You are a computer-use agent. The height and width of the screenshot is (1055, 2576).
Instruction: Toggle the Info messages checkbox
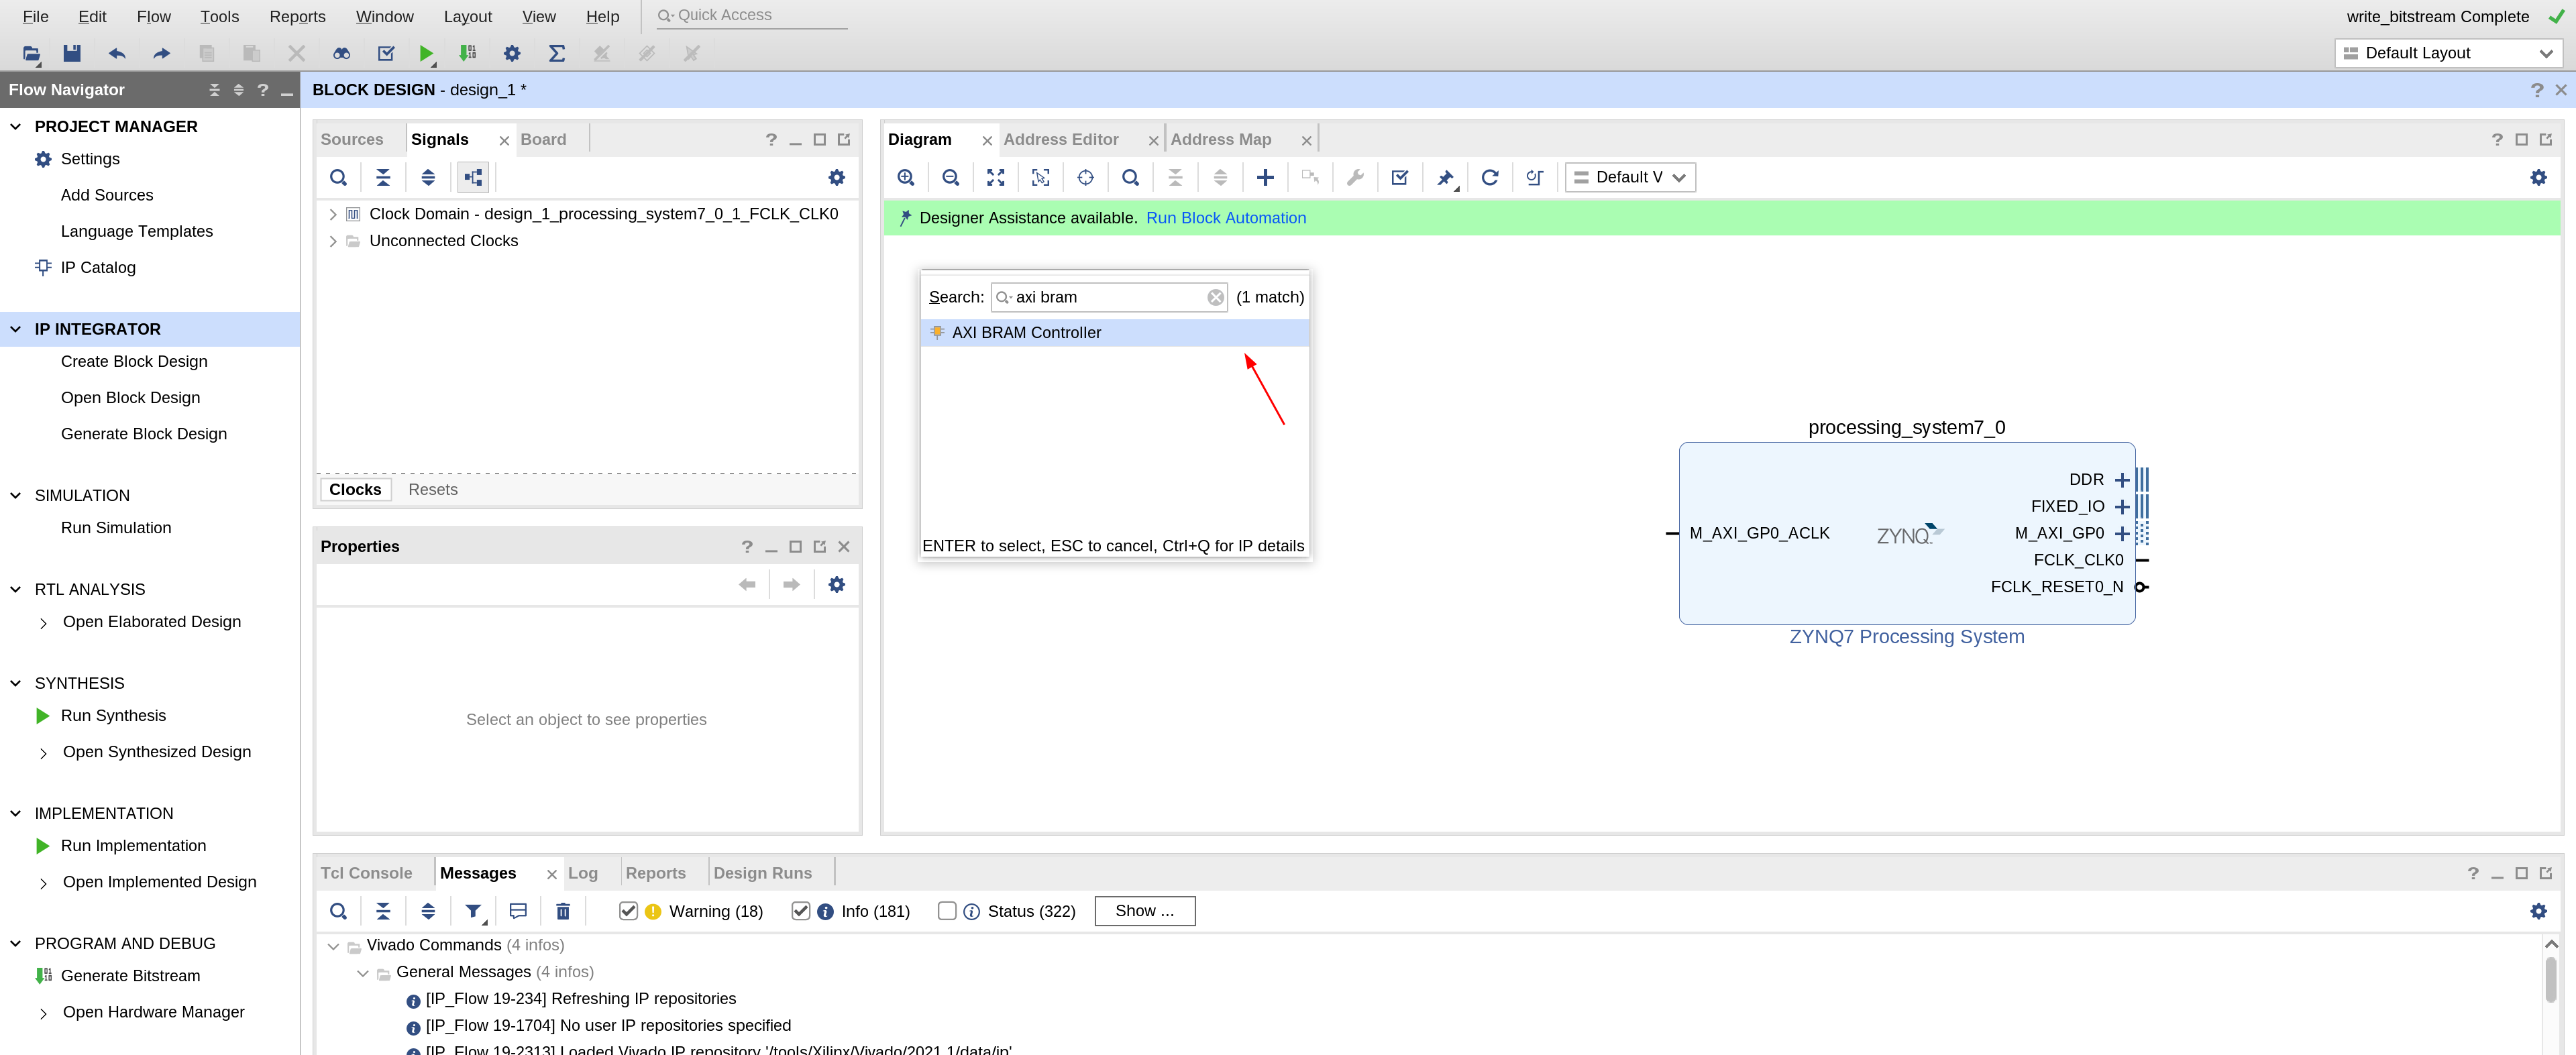pos(800,911)
